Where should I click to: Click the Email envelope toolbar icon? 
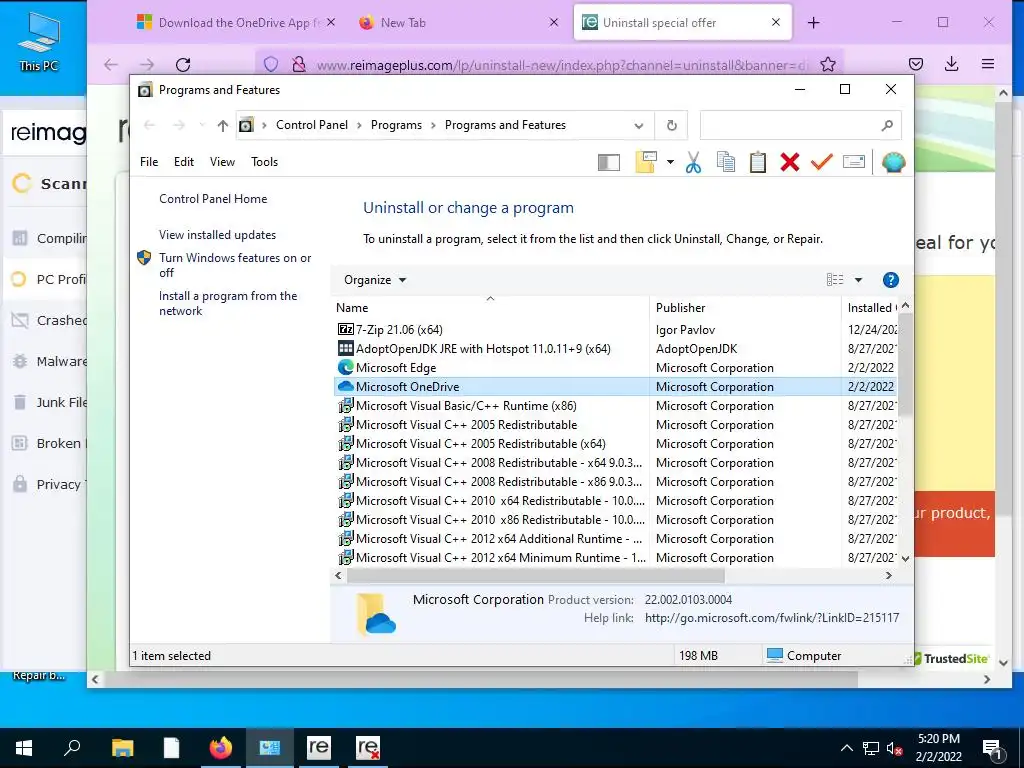point(854,162)
